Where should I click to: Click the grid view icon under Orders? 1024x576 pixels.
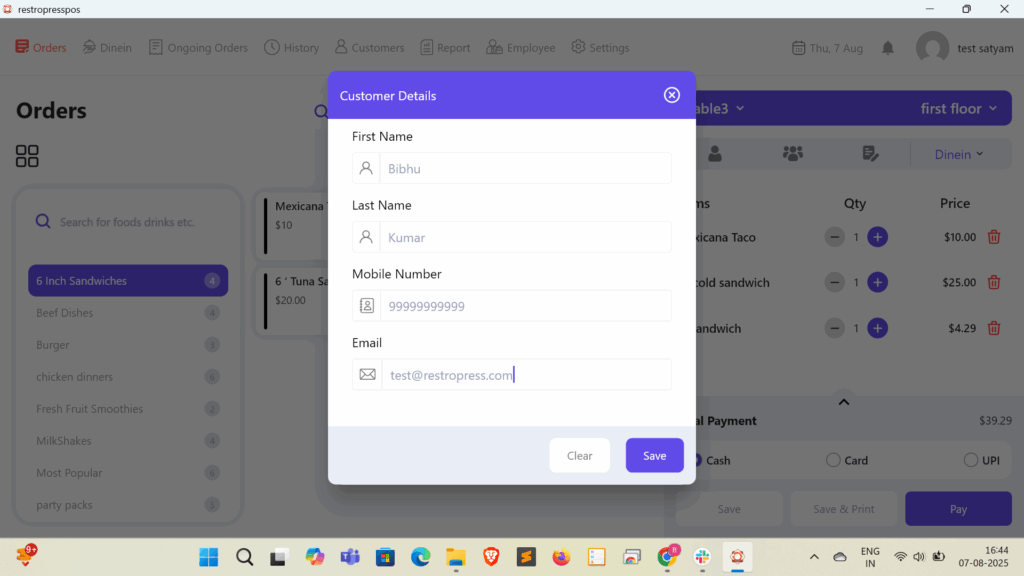coord(27,156)
